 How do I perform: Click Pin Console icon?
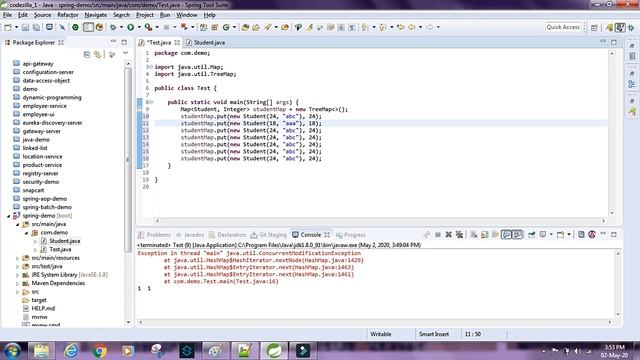tap(531, 235)
